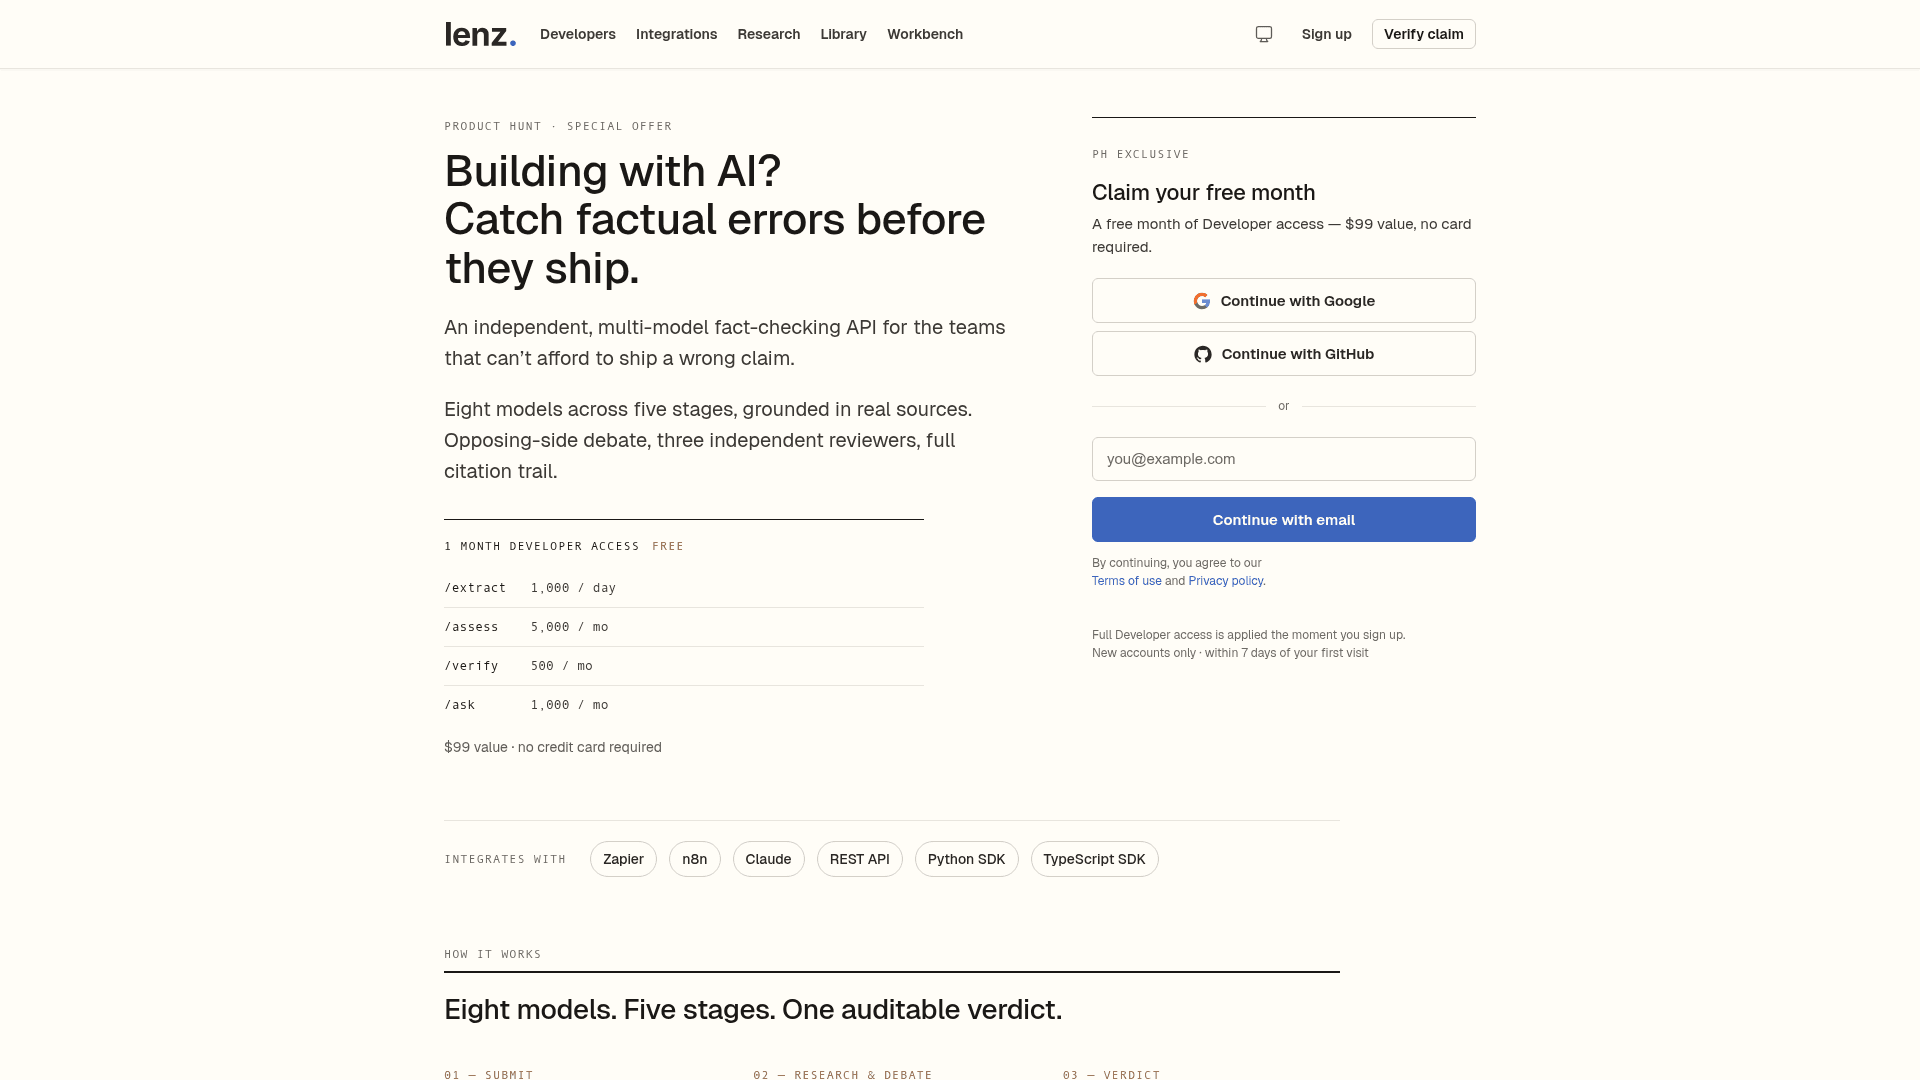Open the Privacy policy link

point(1226,581)
